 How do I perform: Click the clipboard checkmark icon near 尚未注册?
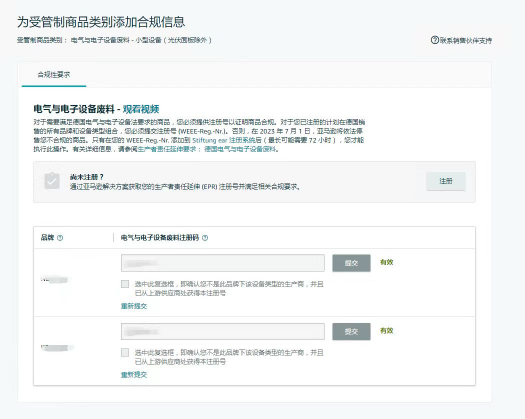[52, 181]
